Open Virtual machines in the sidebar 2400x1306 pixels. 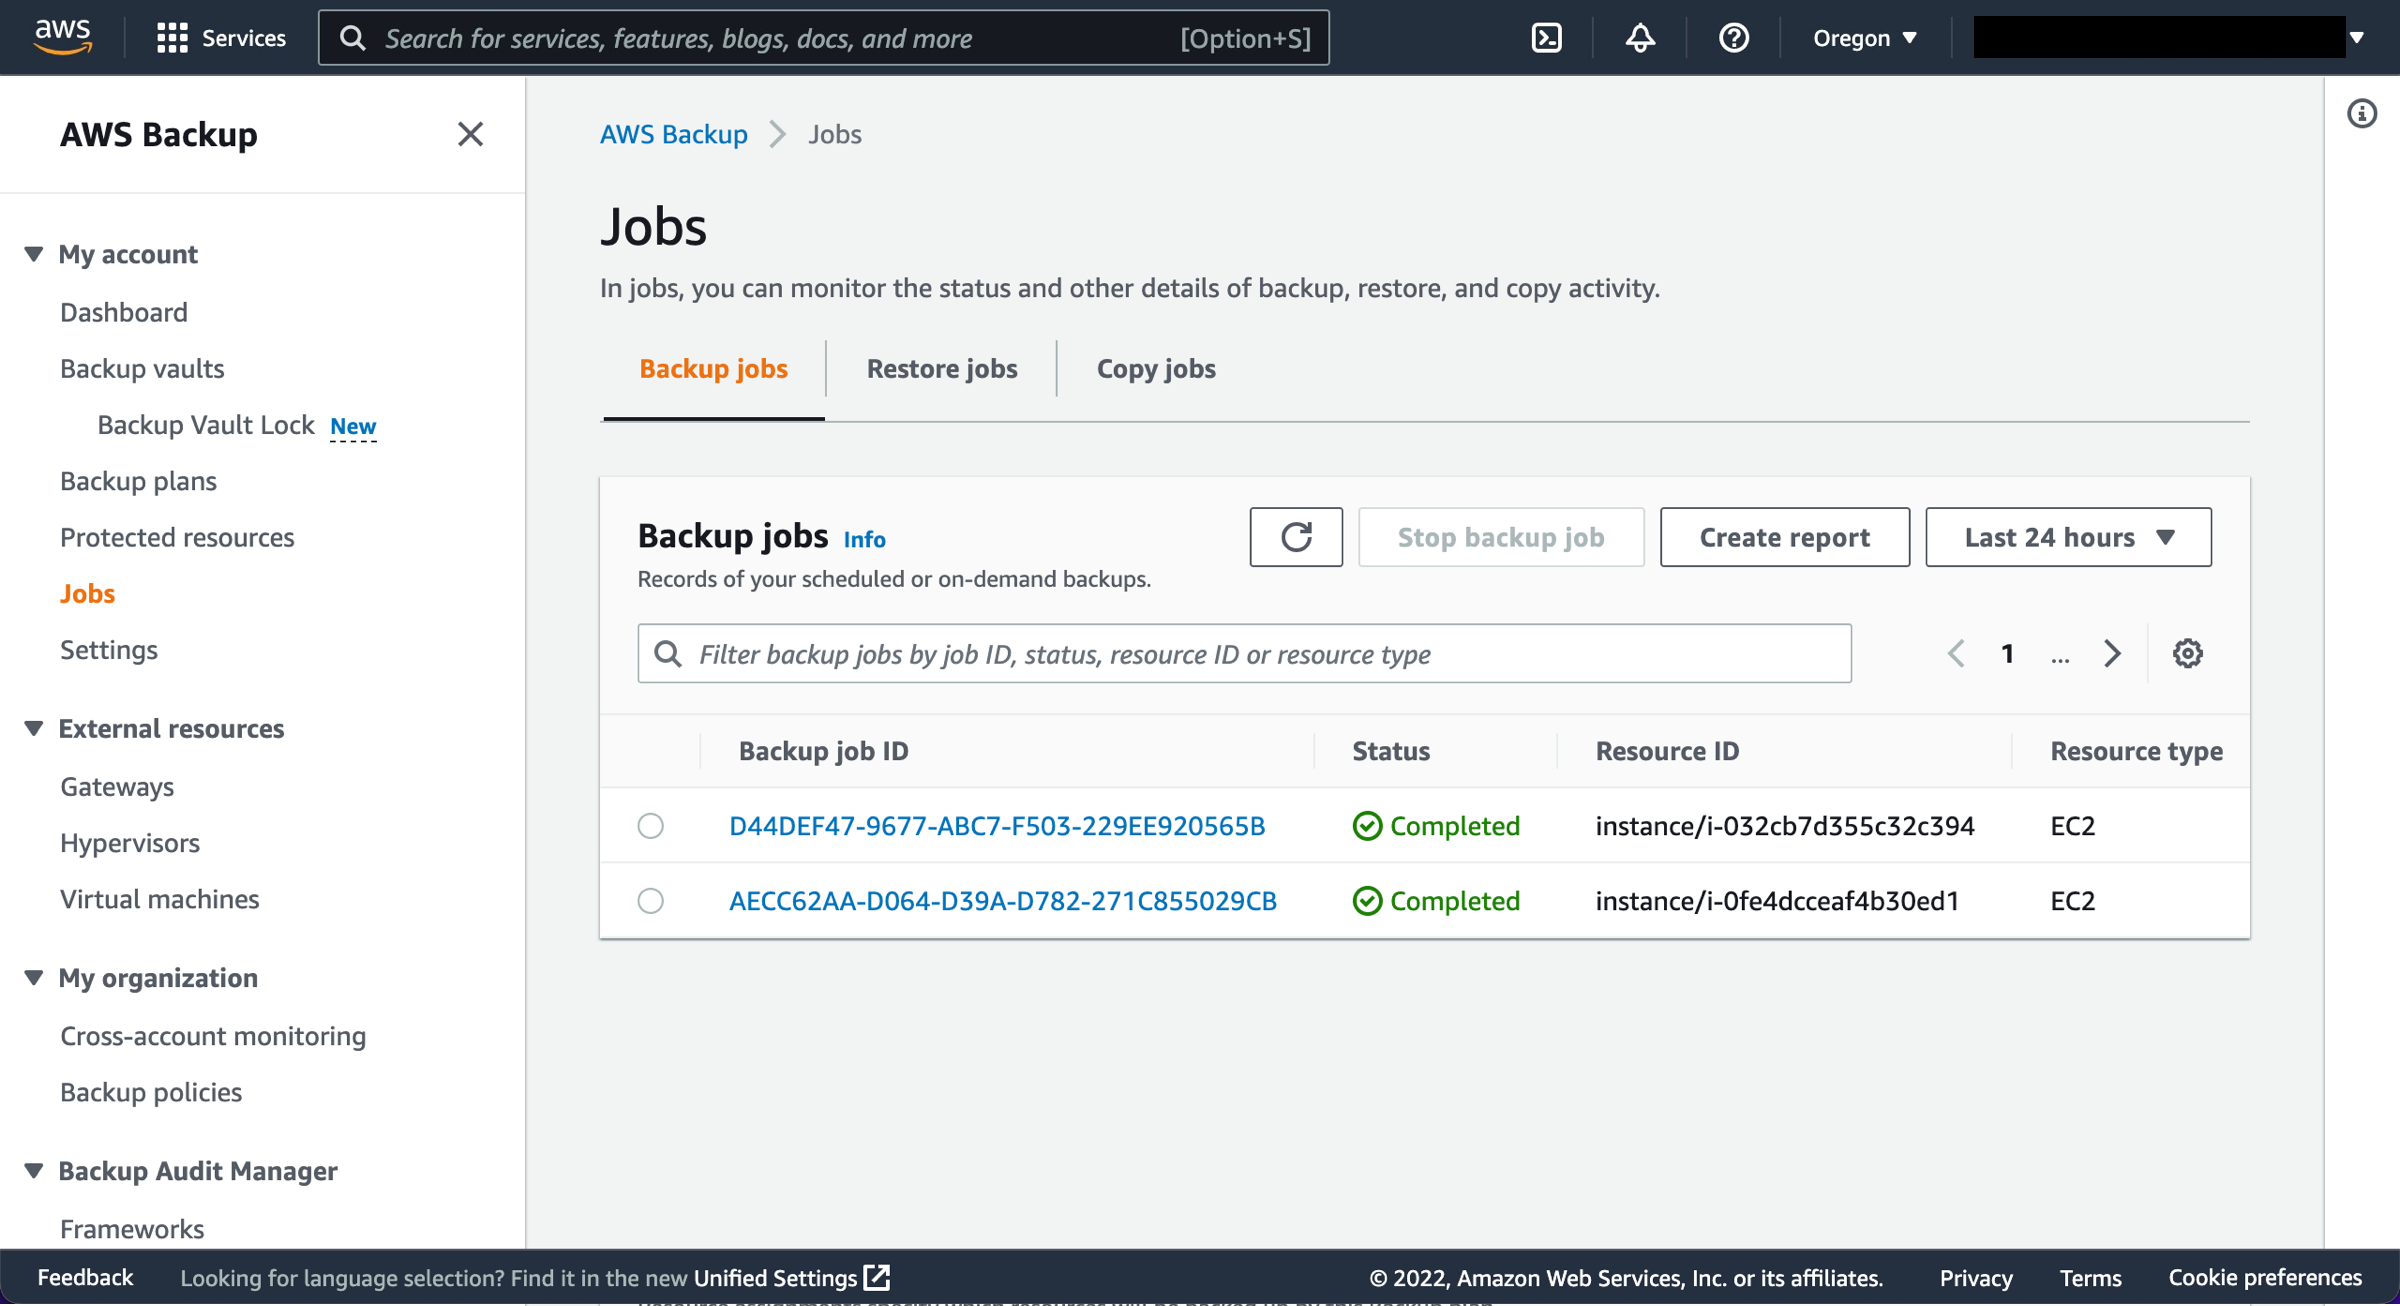coord(159,899)
